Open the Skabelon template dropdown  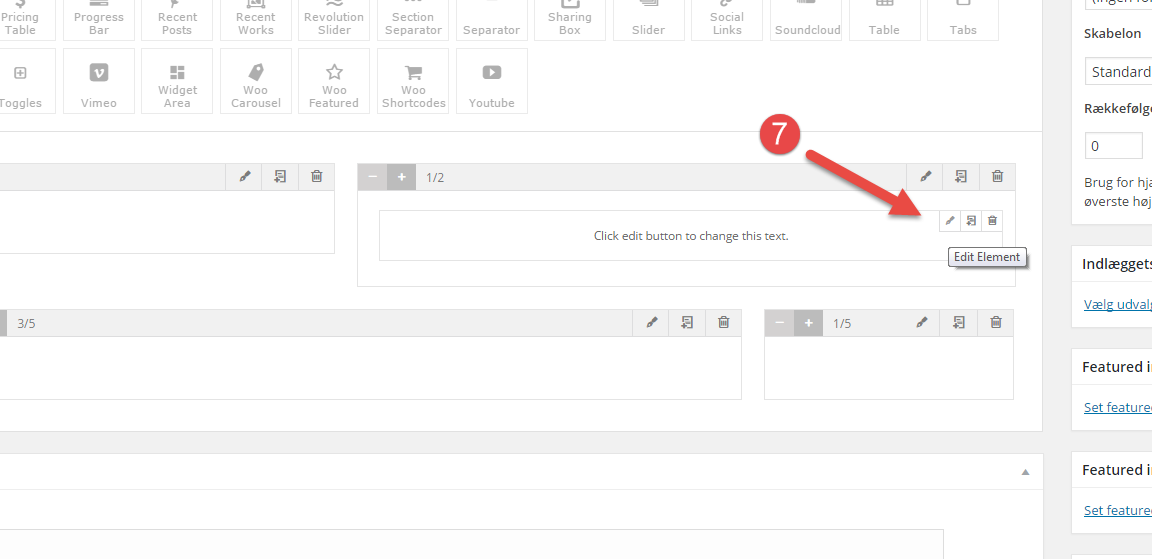(x=1118, y=72)
